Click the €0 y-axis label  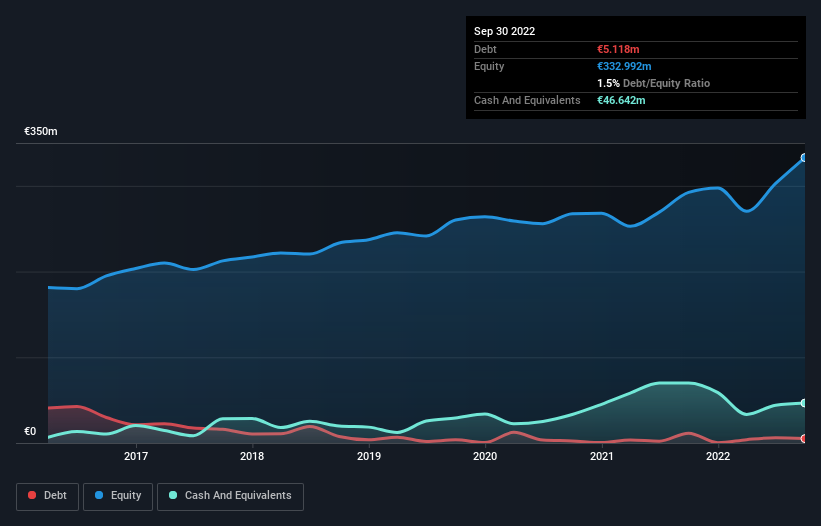(30, 432)
